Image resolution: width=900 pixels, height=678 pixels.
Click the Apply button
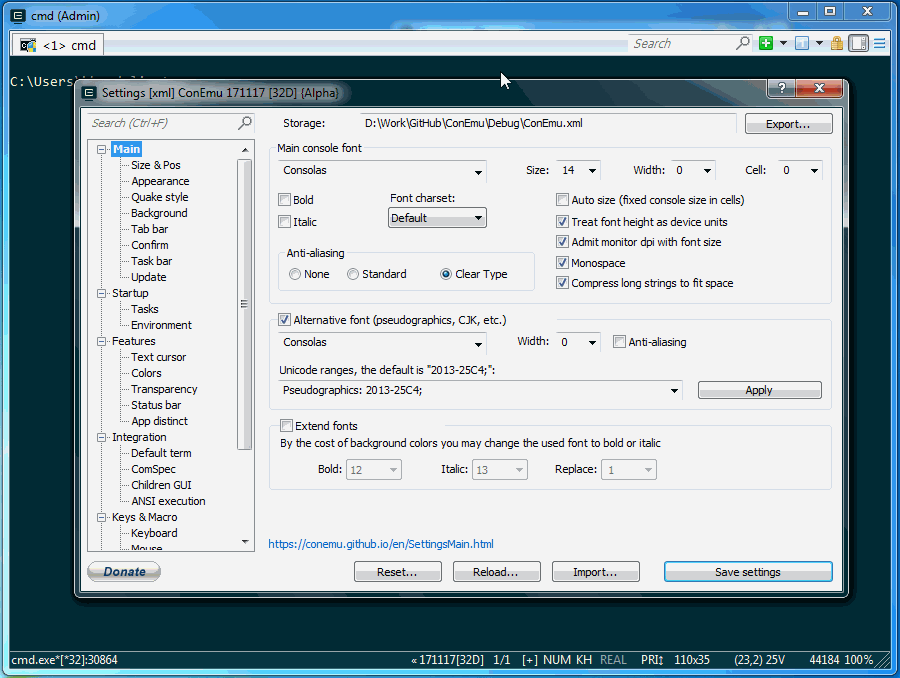(759, 390)
